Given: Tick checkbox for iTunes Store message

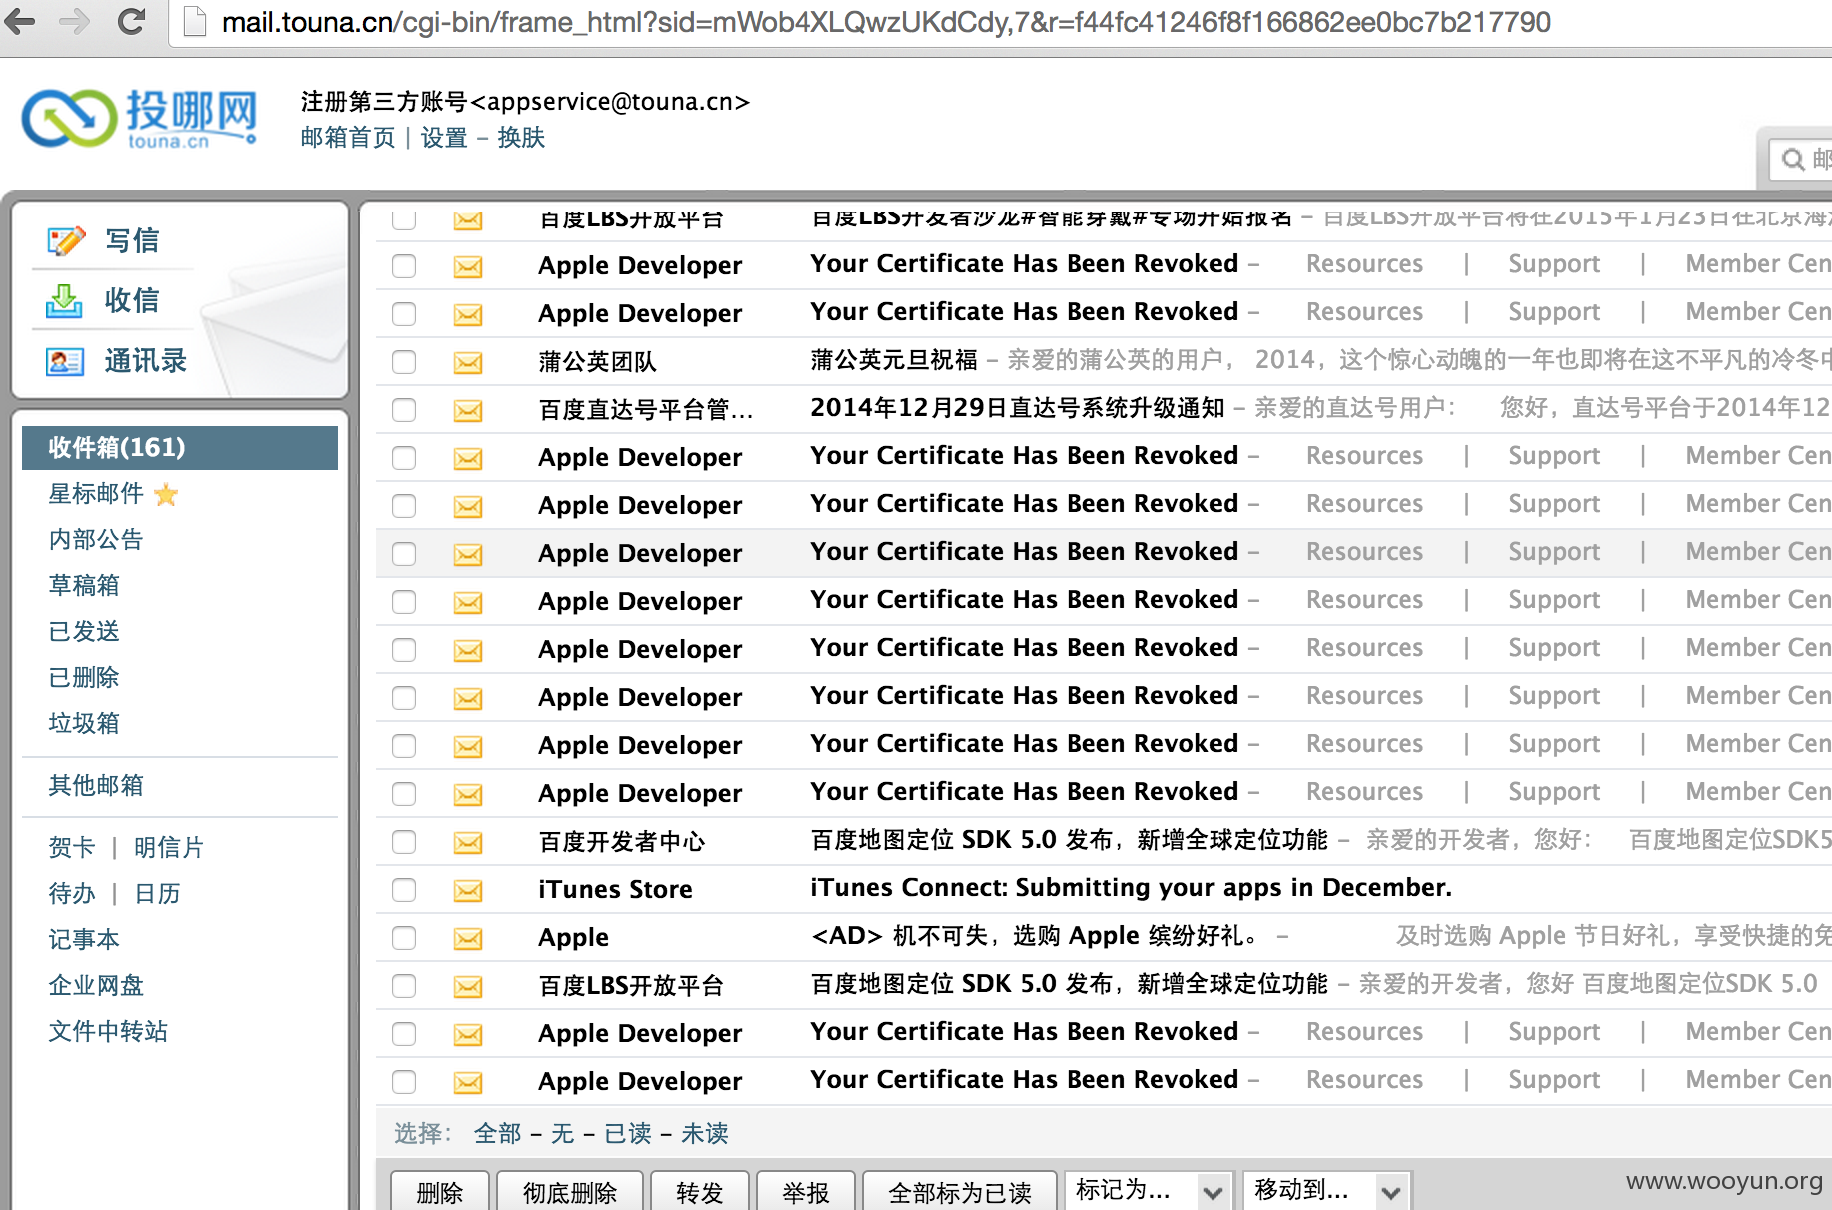Looking at the screenshot, I should click(404, 890).
